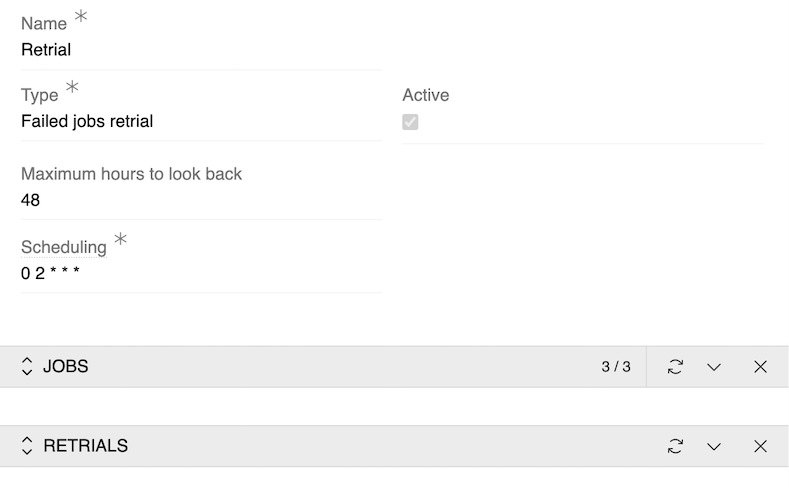Image resolution: width=789 pixels, height=488 pixels.
Task: Toggle the Active checkbox
Action: pyautogui.click(x=410, y=122)
